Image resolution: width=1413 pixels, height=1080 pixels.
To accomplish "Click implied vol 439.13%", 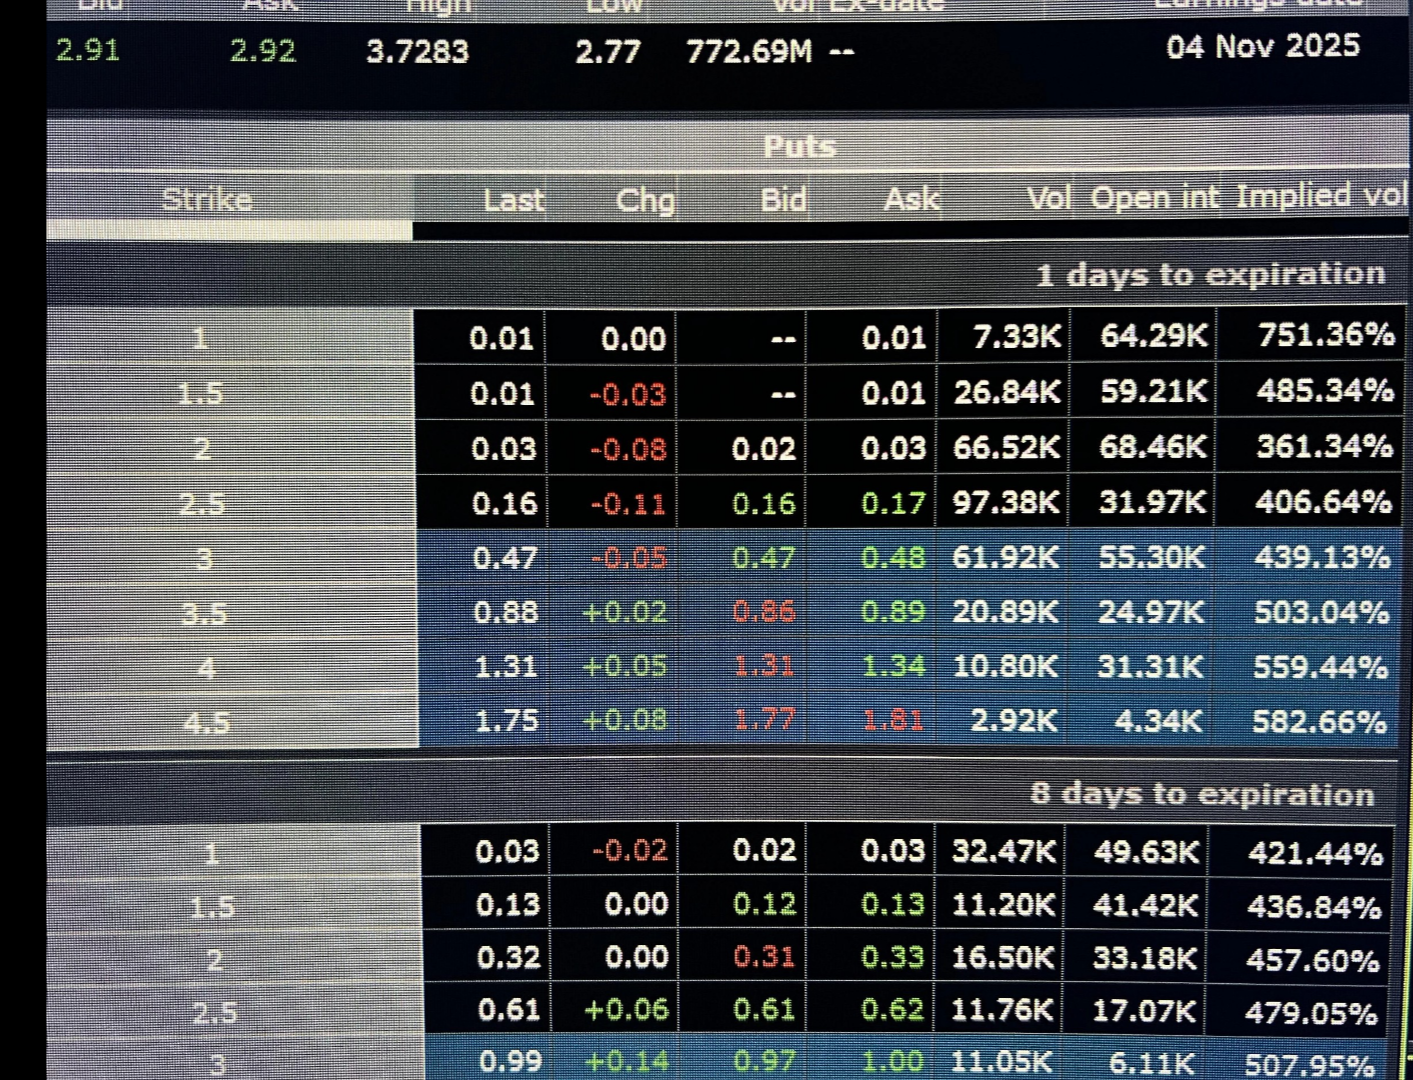I will tap(1322, 557).
